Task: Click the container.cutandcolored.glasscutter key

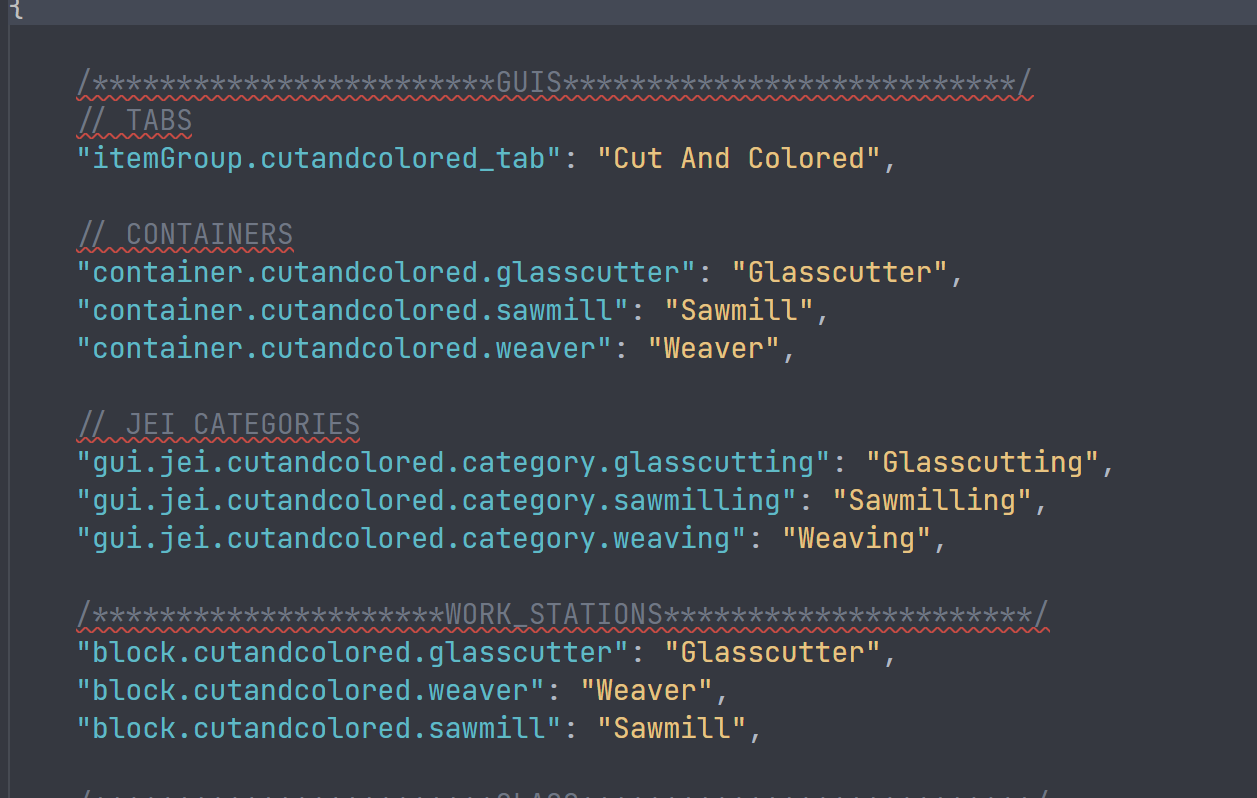Action: 385,272
